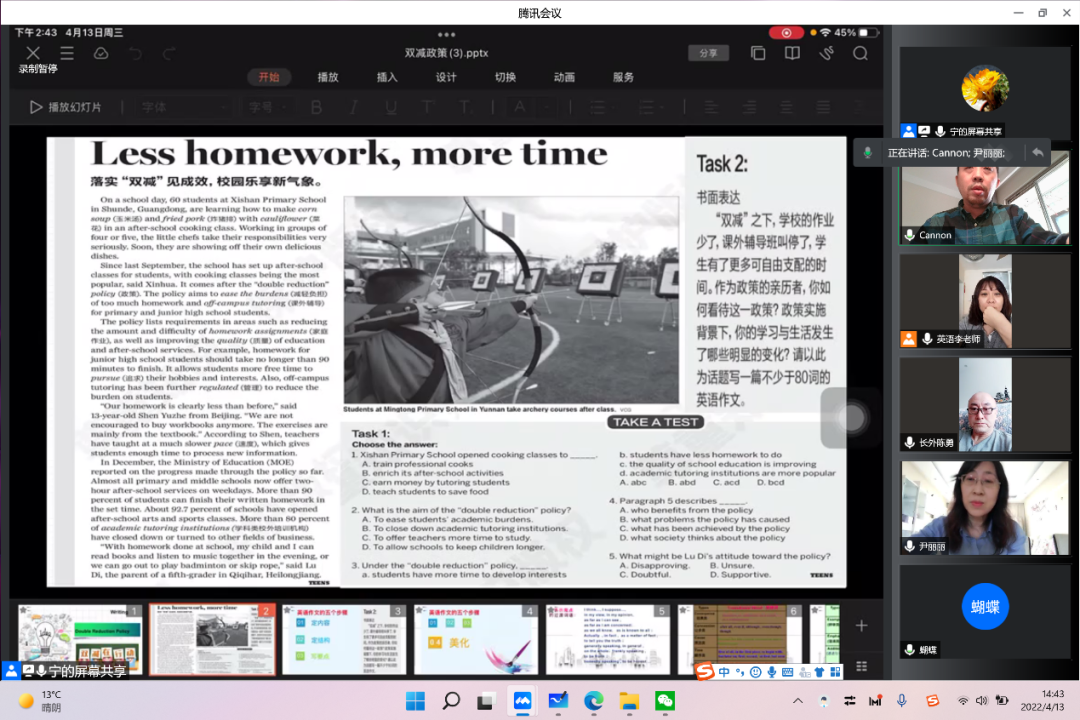Open the 动画 animation tab
The height and width of the screenshot is (720, 1080).
tap(564, 77)
